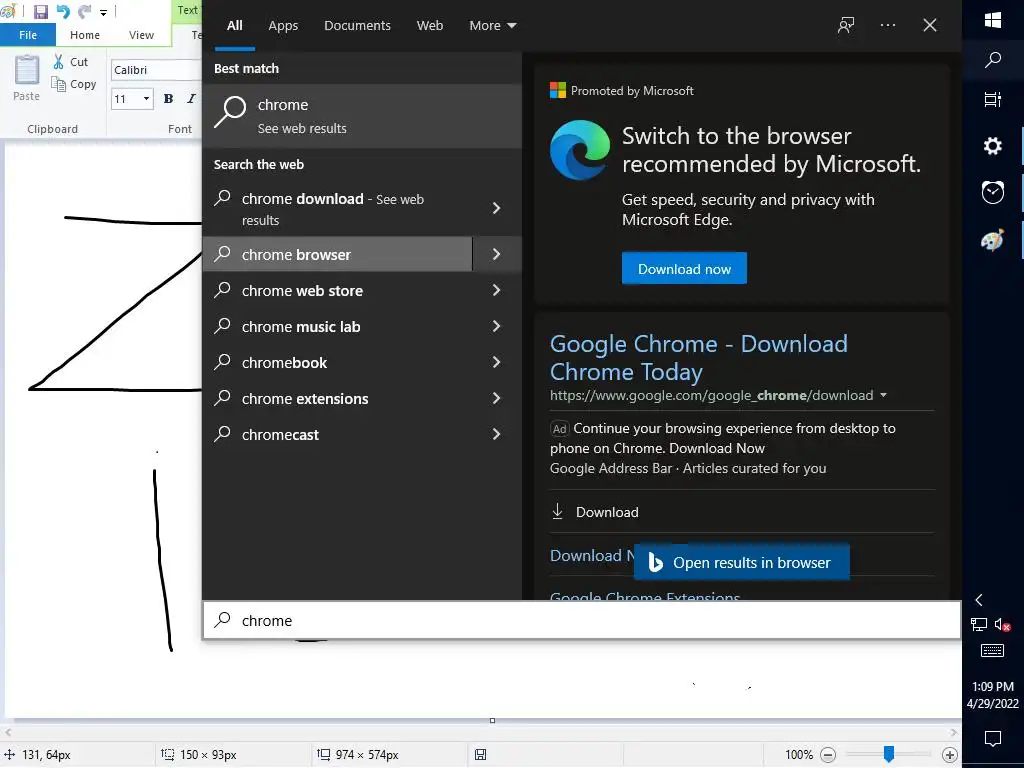Select the 'chrome extensions' suggestion
The image size is (1024, 768).
[338, 398]
